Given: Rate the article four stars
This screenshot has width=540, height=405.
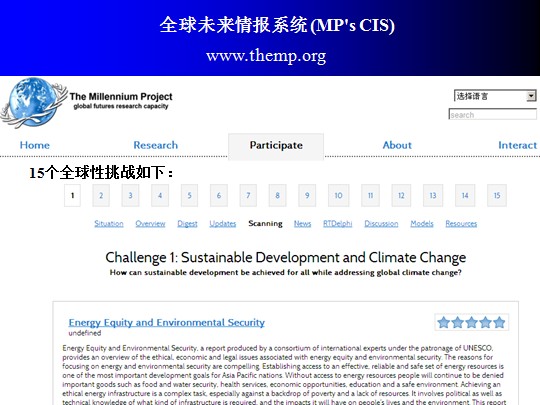Looking at the screenshot, I should click(x=485, y=323).
